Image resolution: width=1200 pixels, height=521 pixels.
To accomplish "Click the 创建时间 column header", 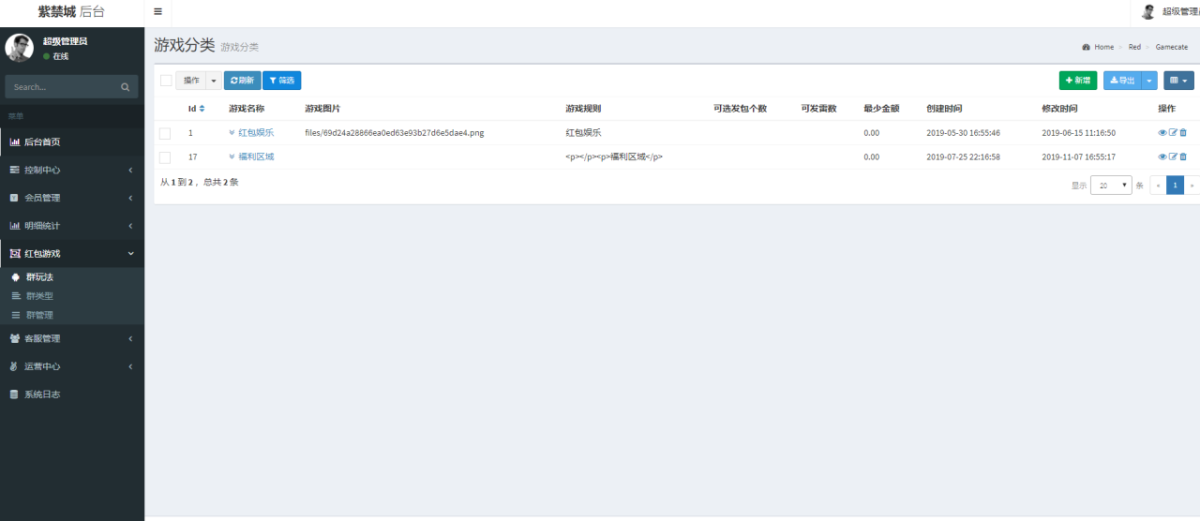I will point(944,108).
